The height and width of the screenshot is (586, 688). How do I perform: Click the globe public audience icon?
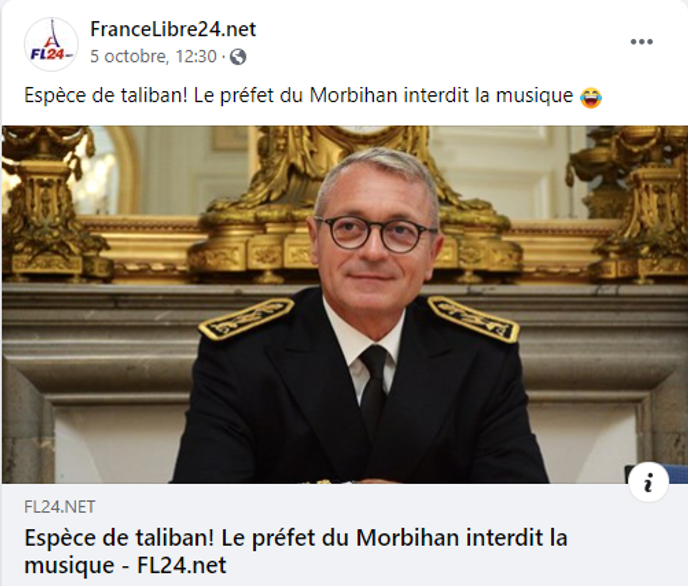tap(238, 57)
